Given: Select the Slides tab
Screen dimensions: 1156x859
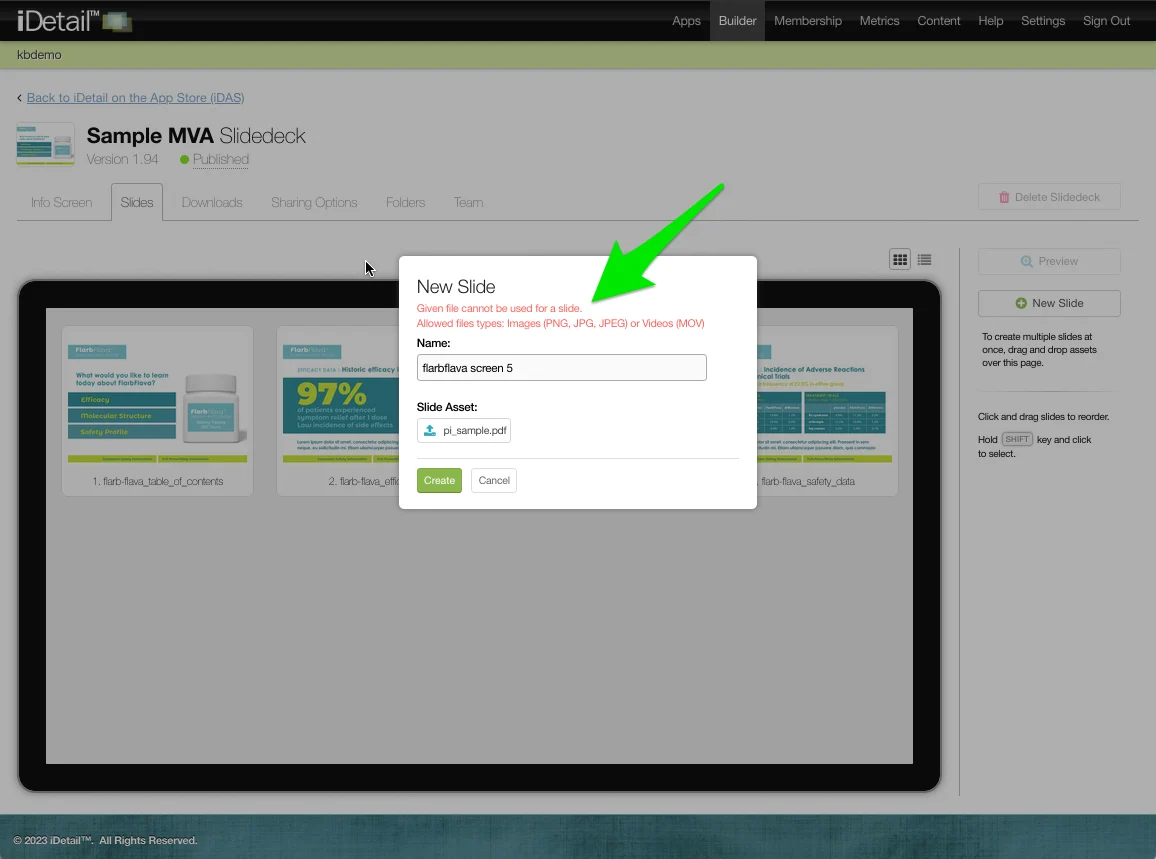Looking at the screenshot, I should coord(137,203).
